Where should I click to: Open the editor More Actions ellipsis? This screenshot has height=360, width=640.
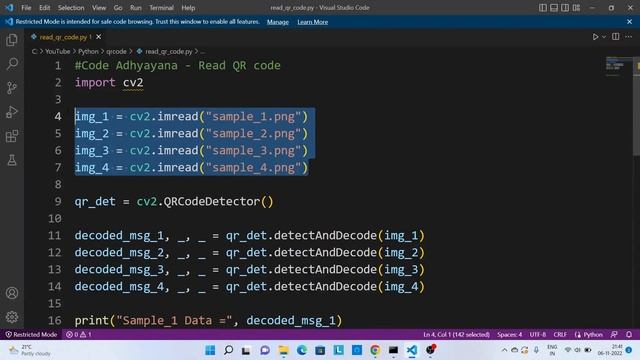coord(628,37)
